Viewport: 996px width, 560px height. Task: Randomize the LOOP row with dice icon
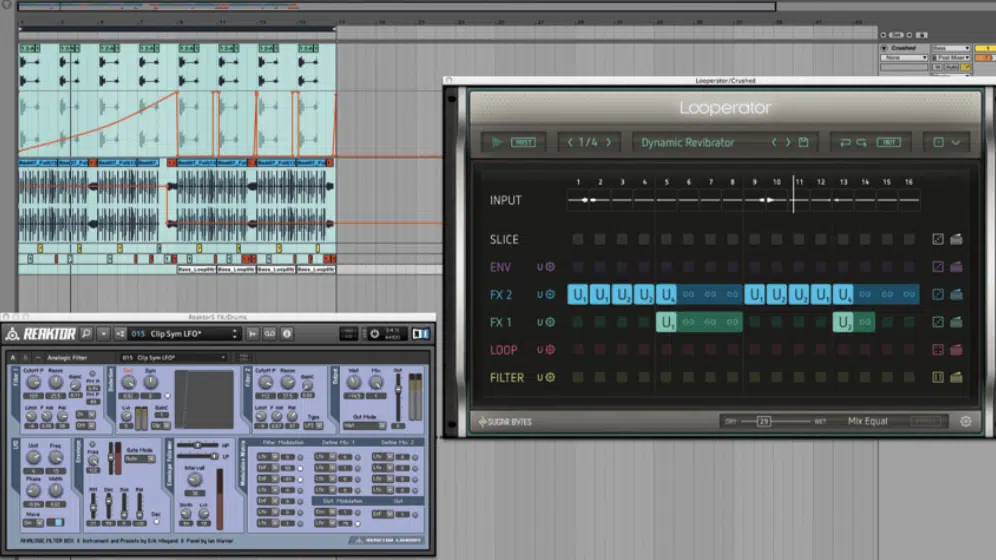(938, 349)
